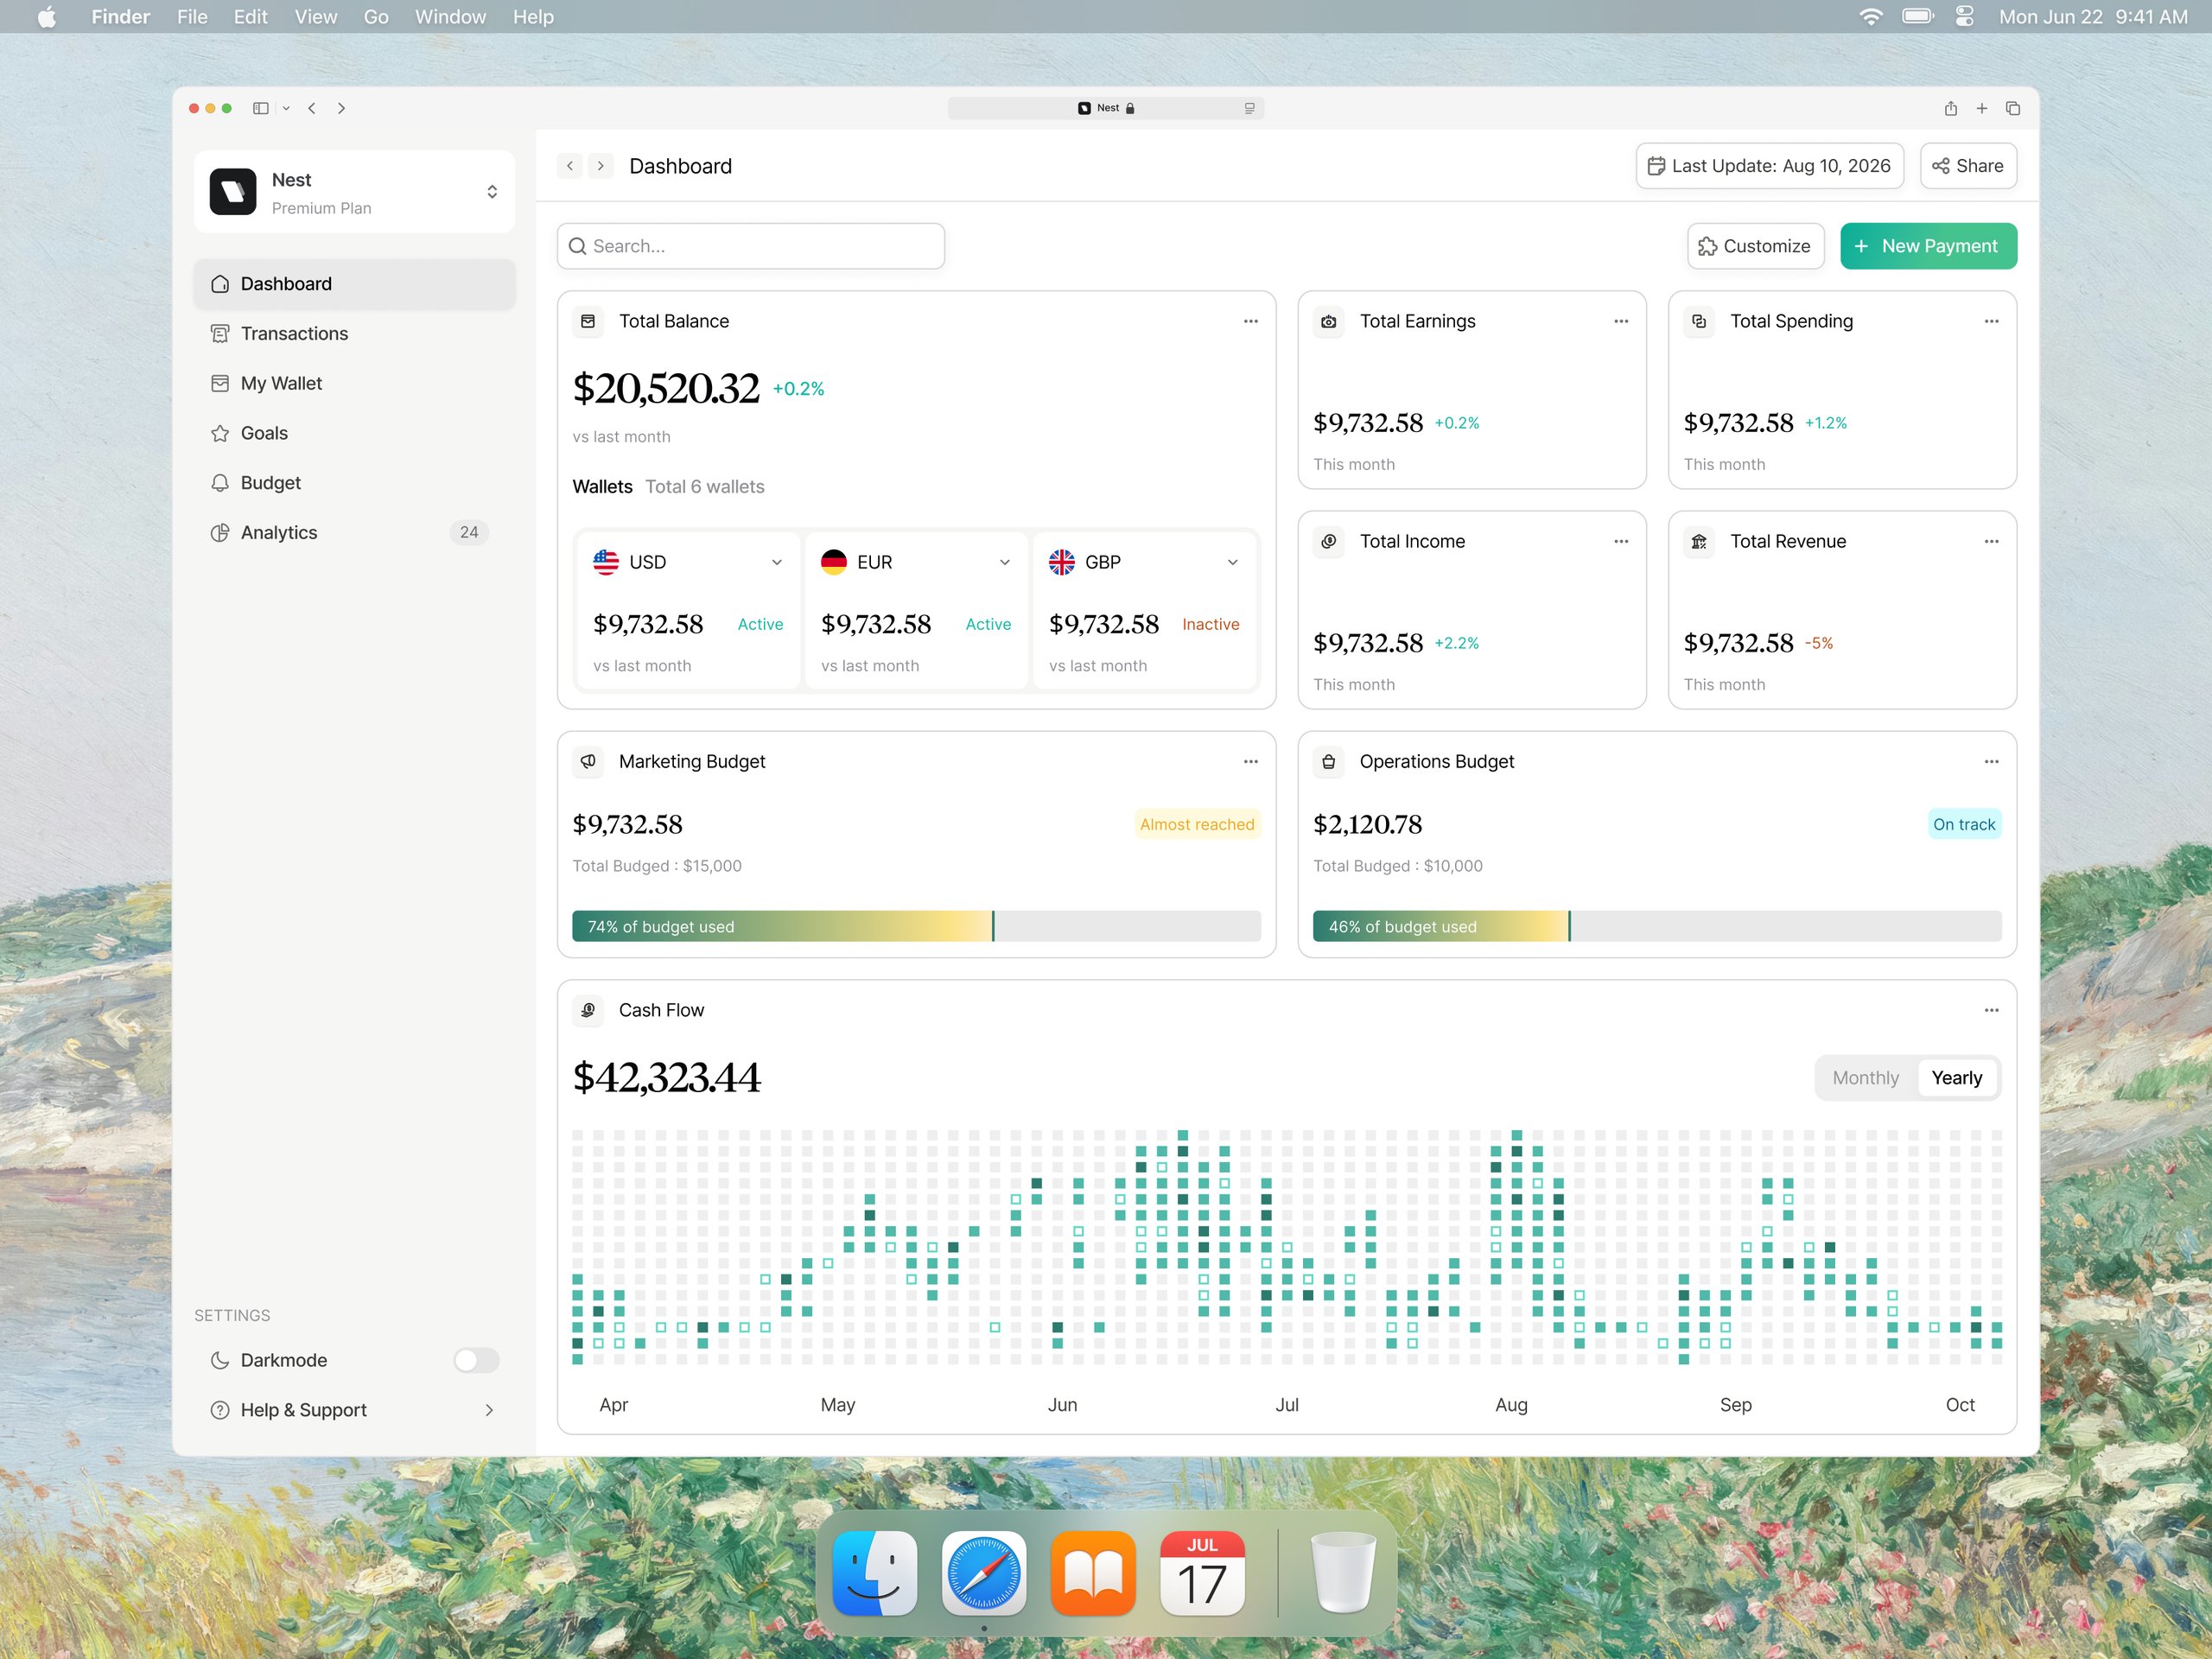Open Control Center in menu bar

[1964, 17]
